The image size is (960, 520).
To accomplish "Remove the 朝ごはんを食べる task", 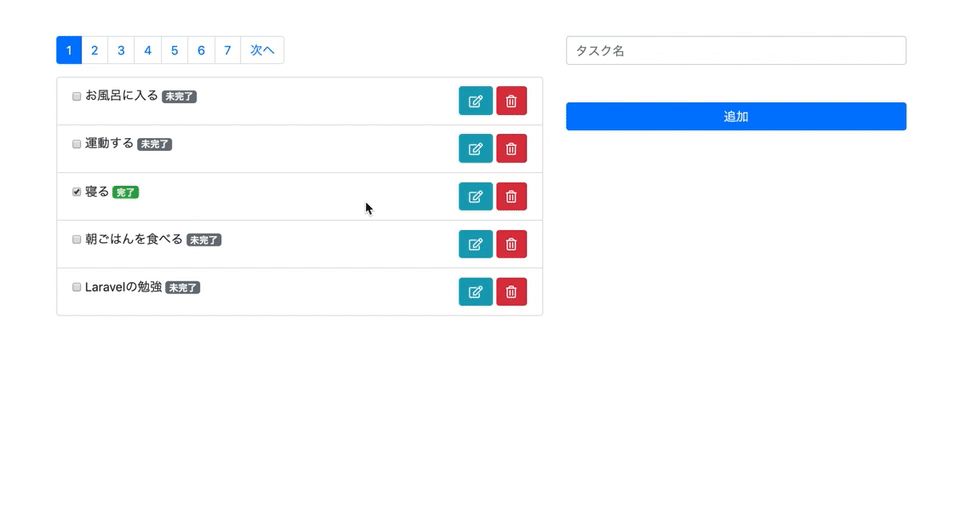I will pyautogui.click(x=511, y=244).
